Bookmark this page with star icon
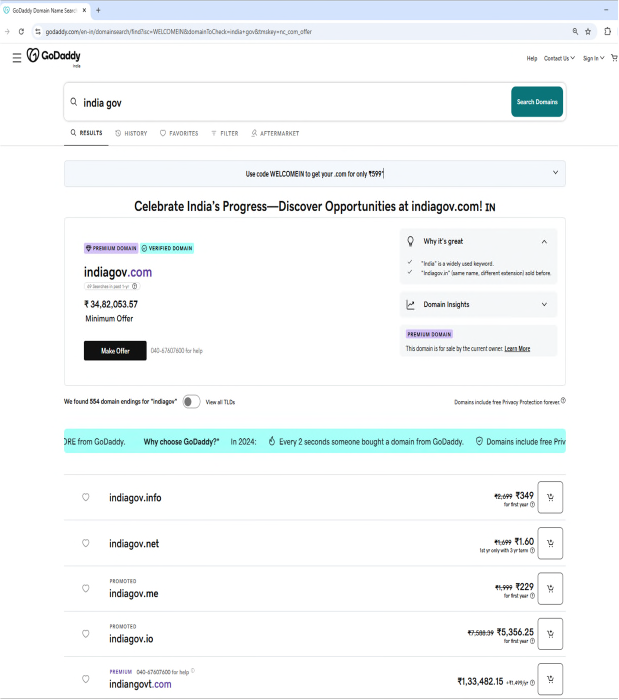 coord(588,32)
